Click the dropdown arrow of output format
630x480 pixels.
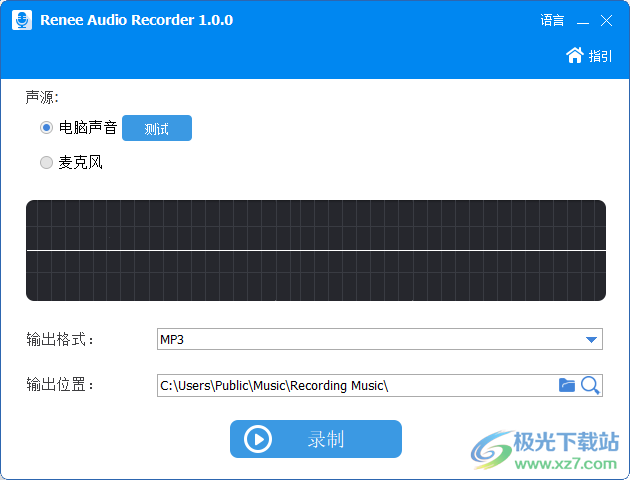(591, 340)
